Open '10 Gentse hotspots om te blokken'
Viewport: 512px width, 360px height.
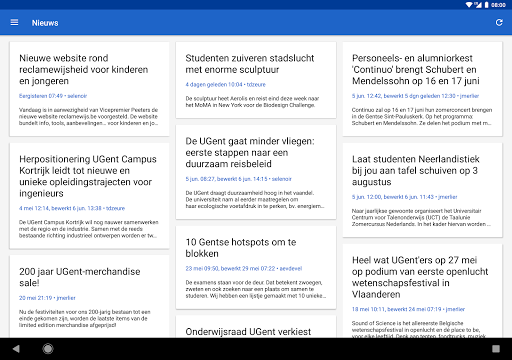256,268
